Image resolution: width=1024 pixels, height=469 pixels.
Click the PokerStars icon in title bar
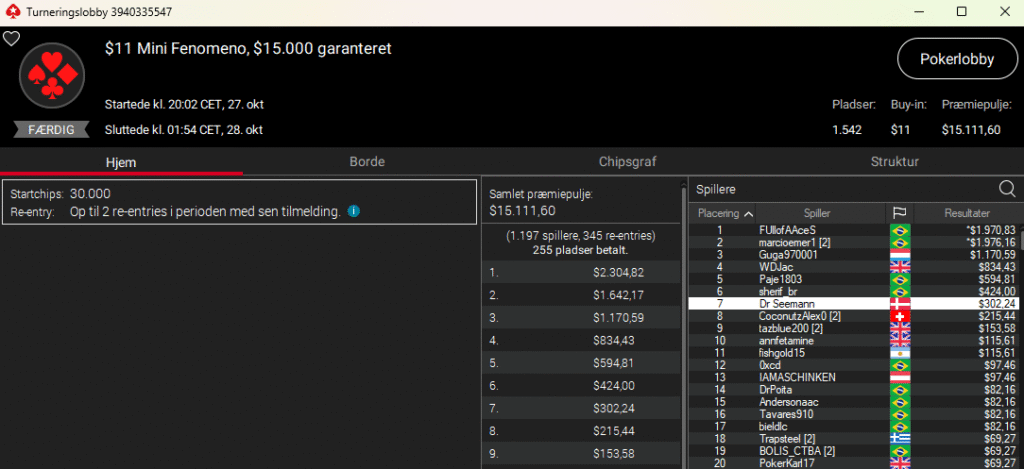[x=12, y=11]
